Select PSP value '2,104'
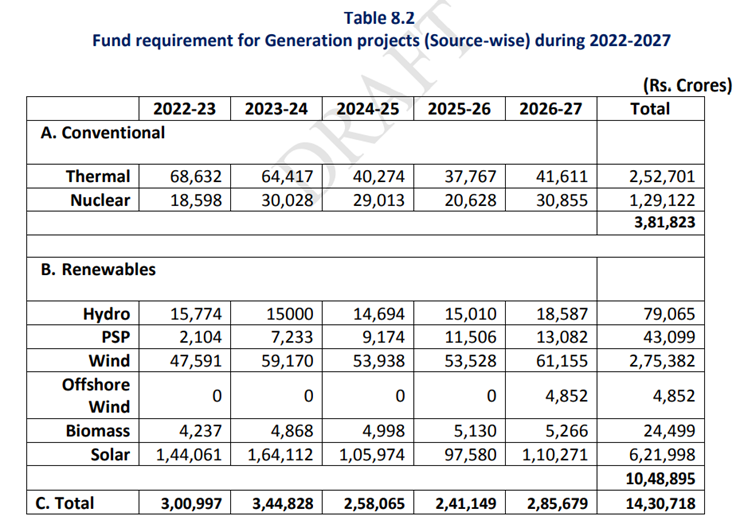This screenshot has width=740, height=520. [x=201, y=337]
